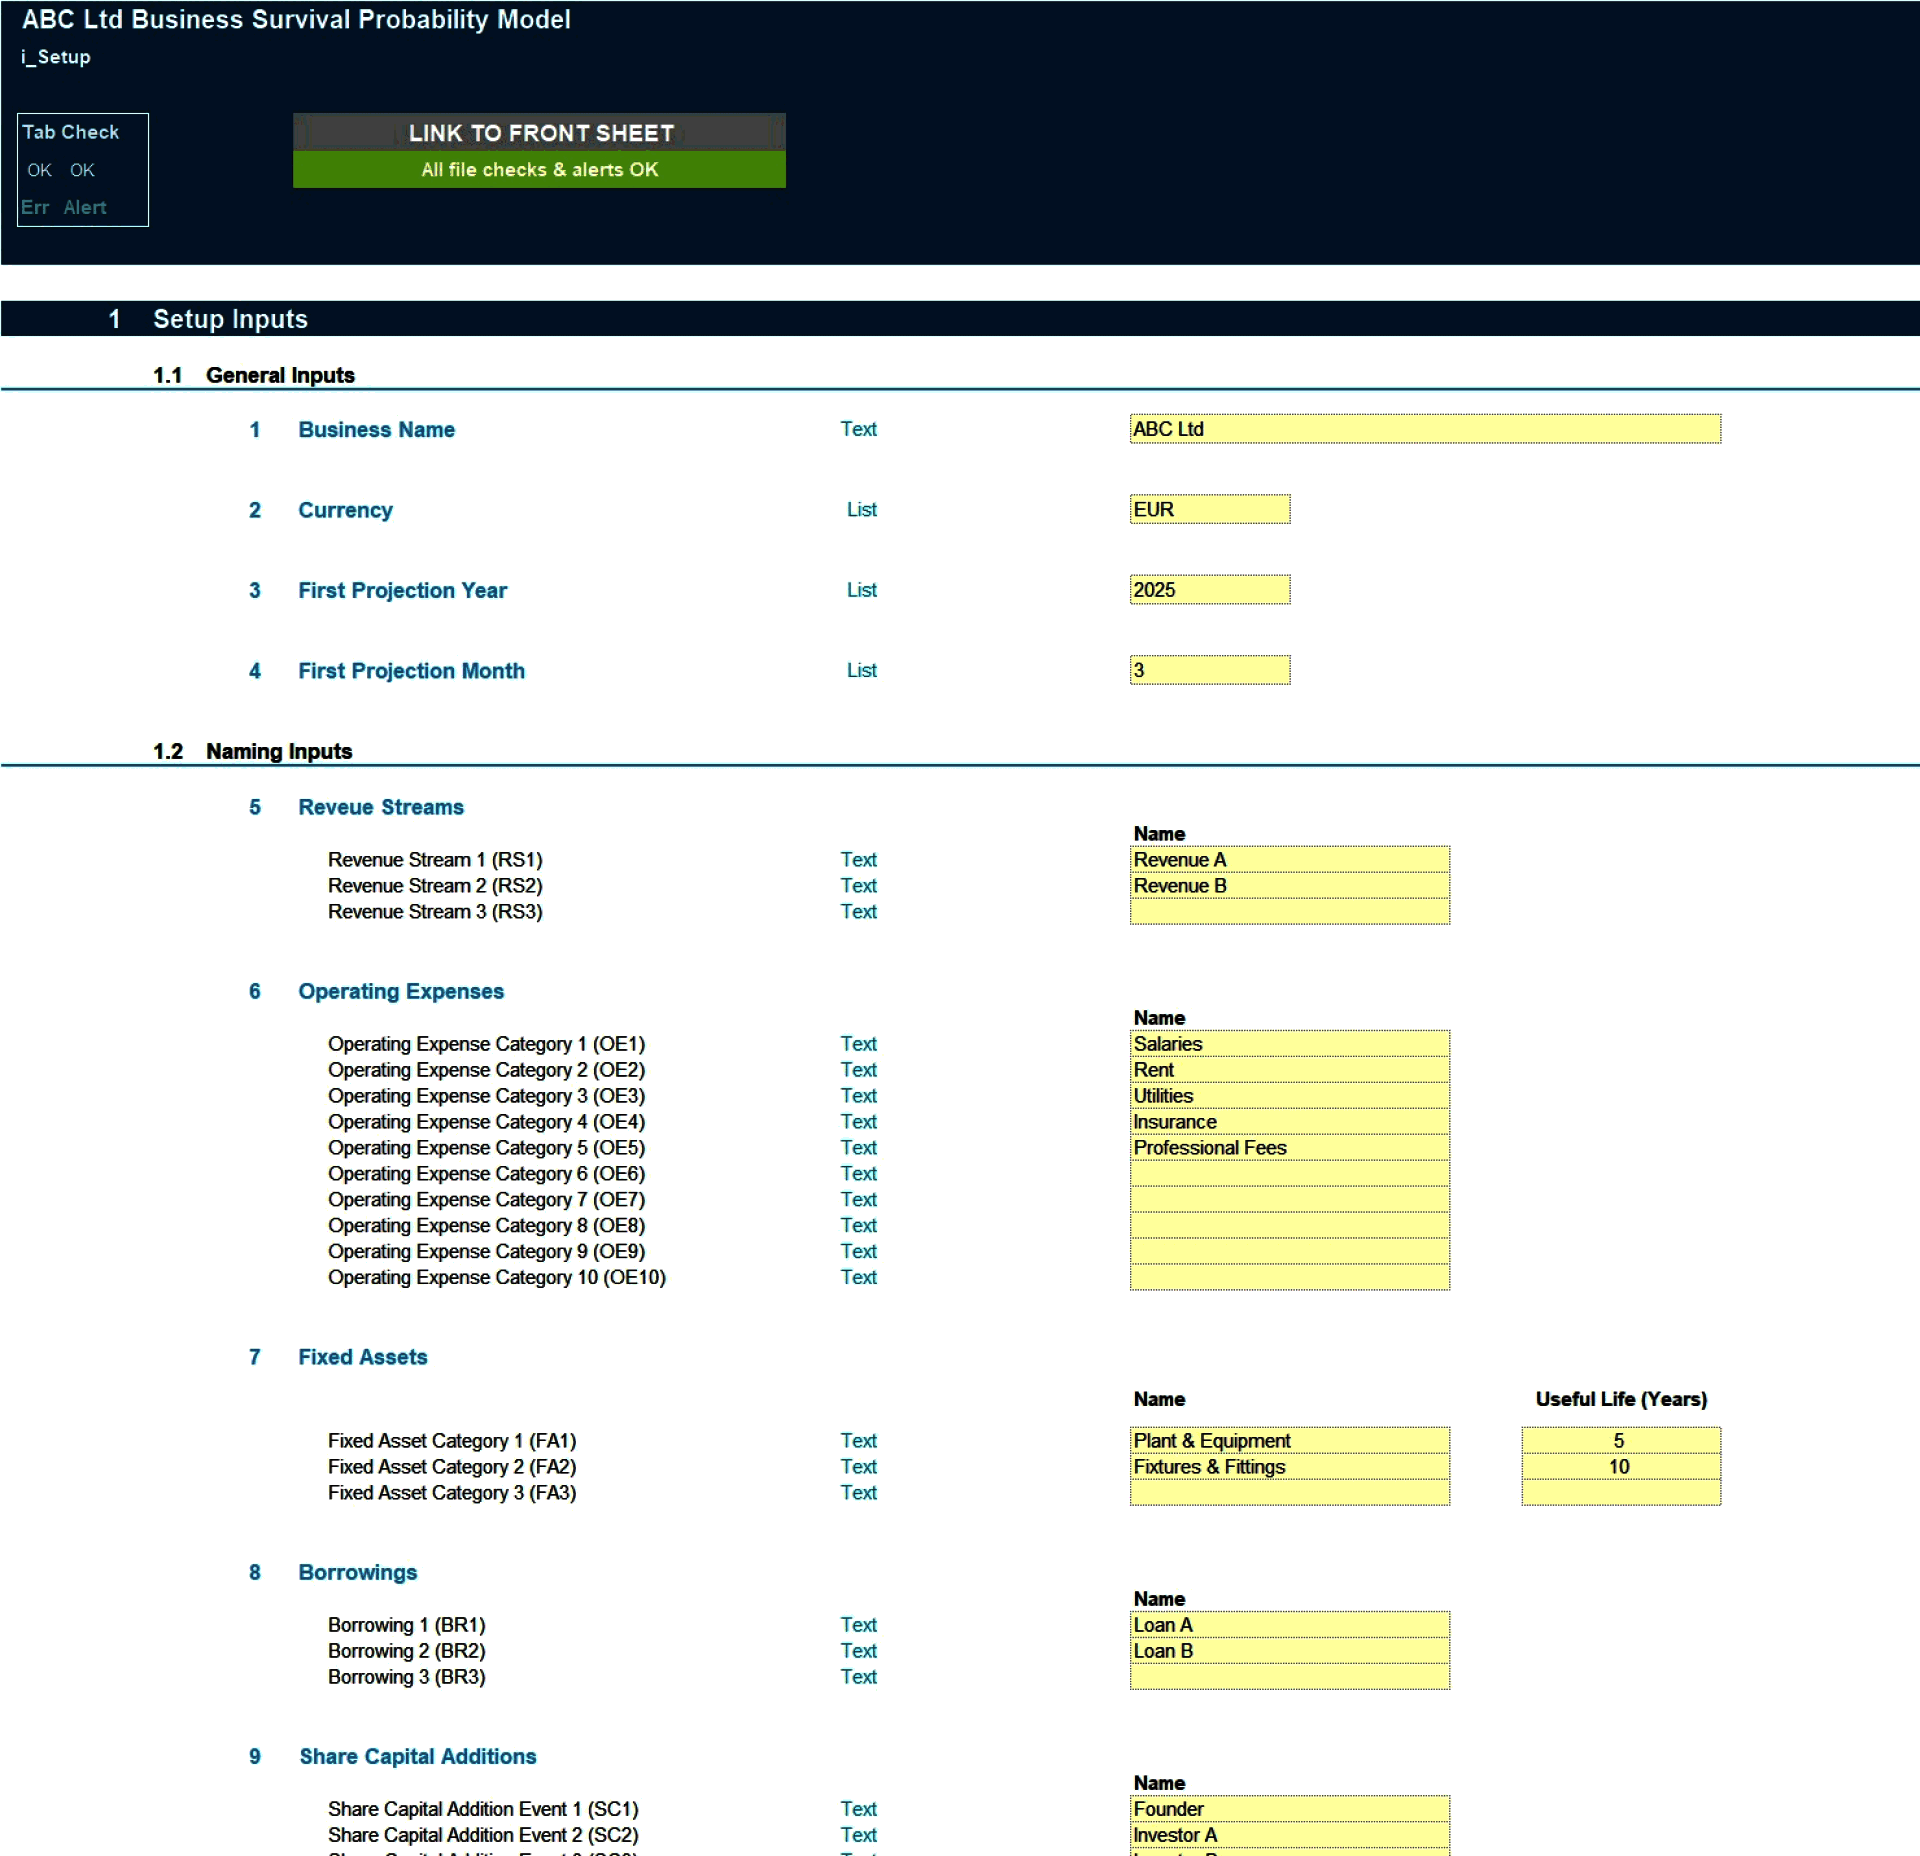Image resolution: width=1920 pixels, height=1856 pixels.
Task: Click the Tab Check status box
Action: (83, 170)
